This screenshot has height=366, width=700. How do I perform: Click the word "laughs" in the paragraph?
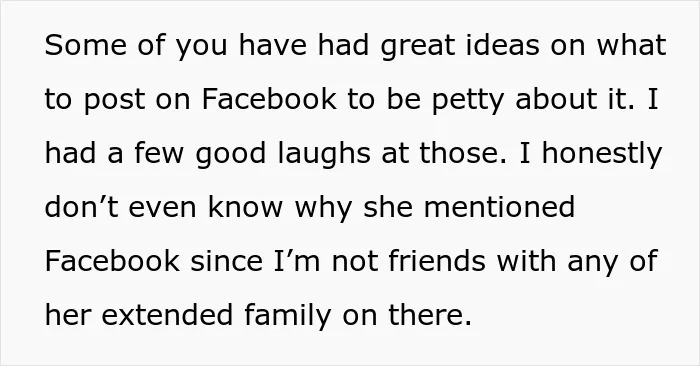coord(324,154)
